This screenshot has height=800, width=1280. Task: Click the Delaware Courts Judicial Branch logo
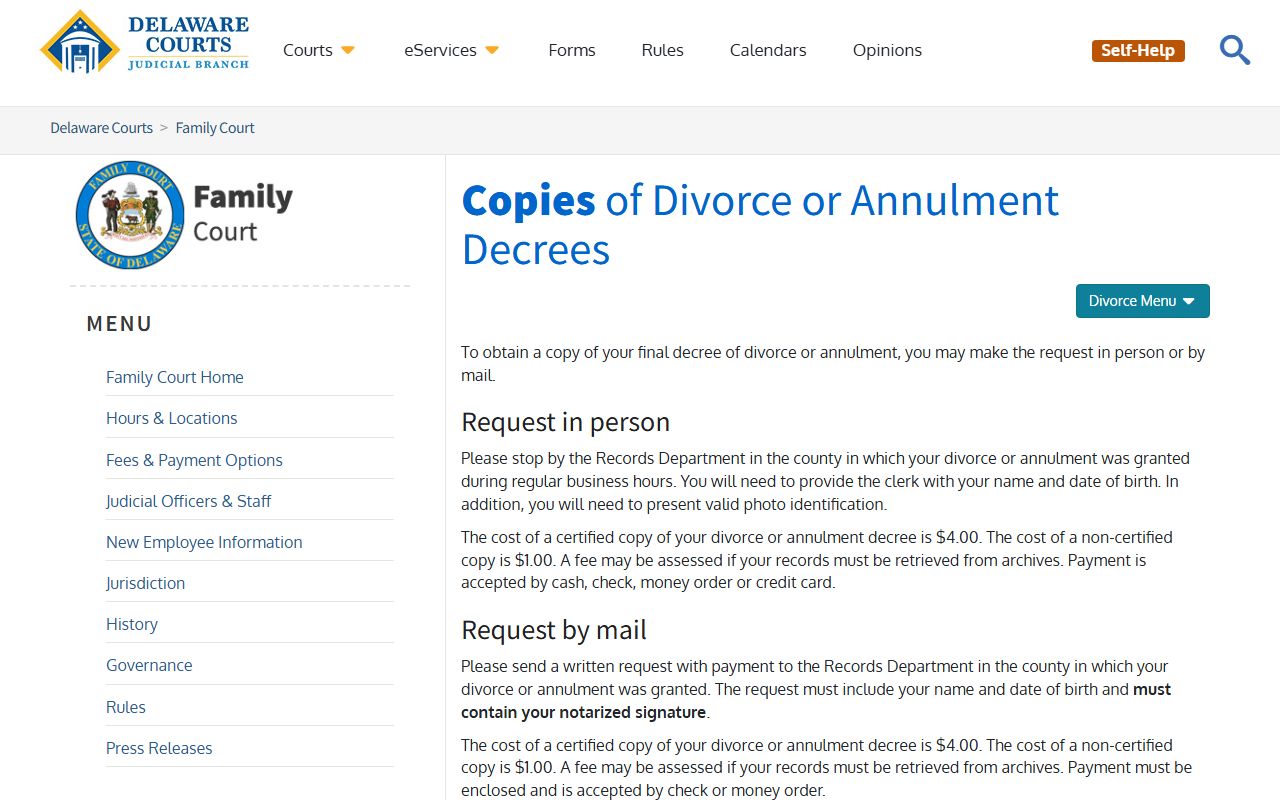145,42
